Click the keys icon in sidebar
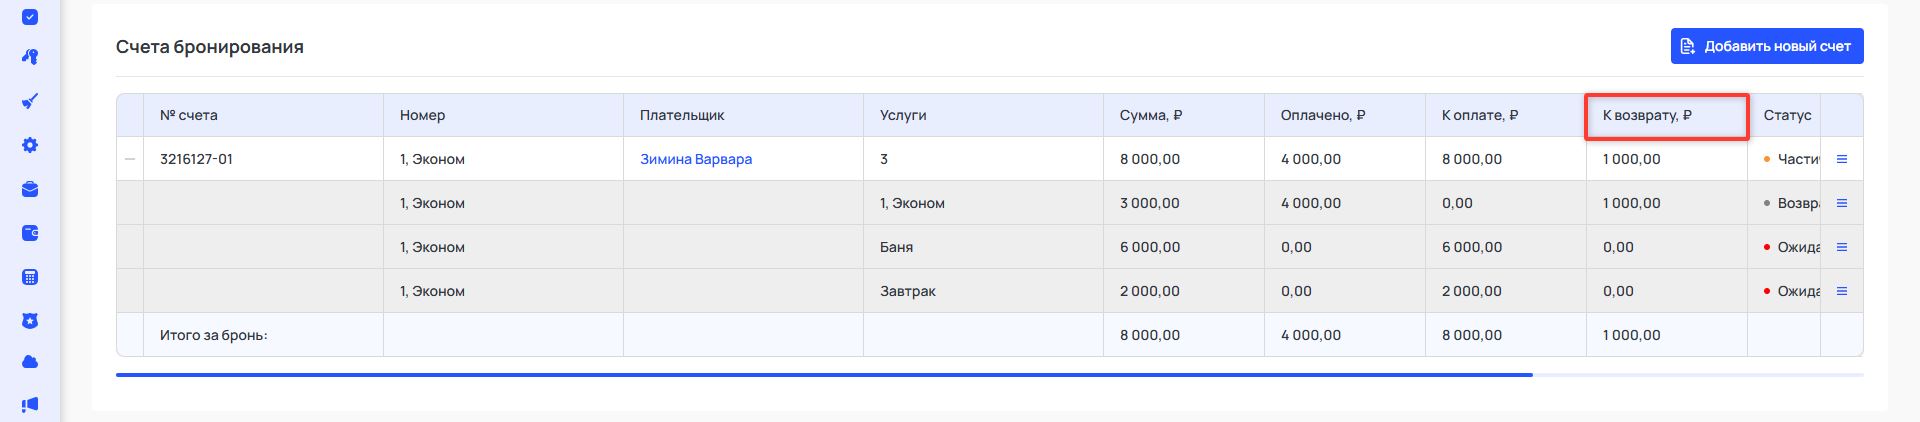 point(30,57)
